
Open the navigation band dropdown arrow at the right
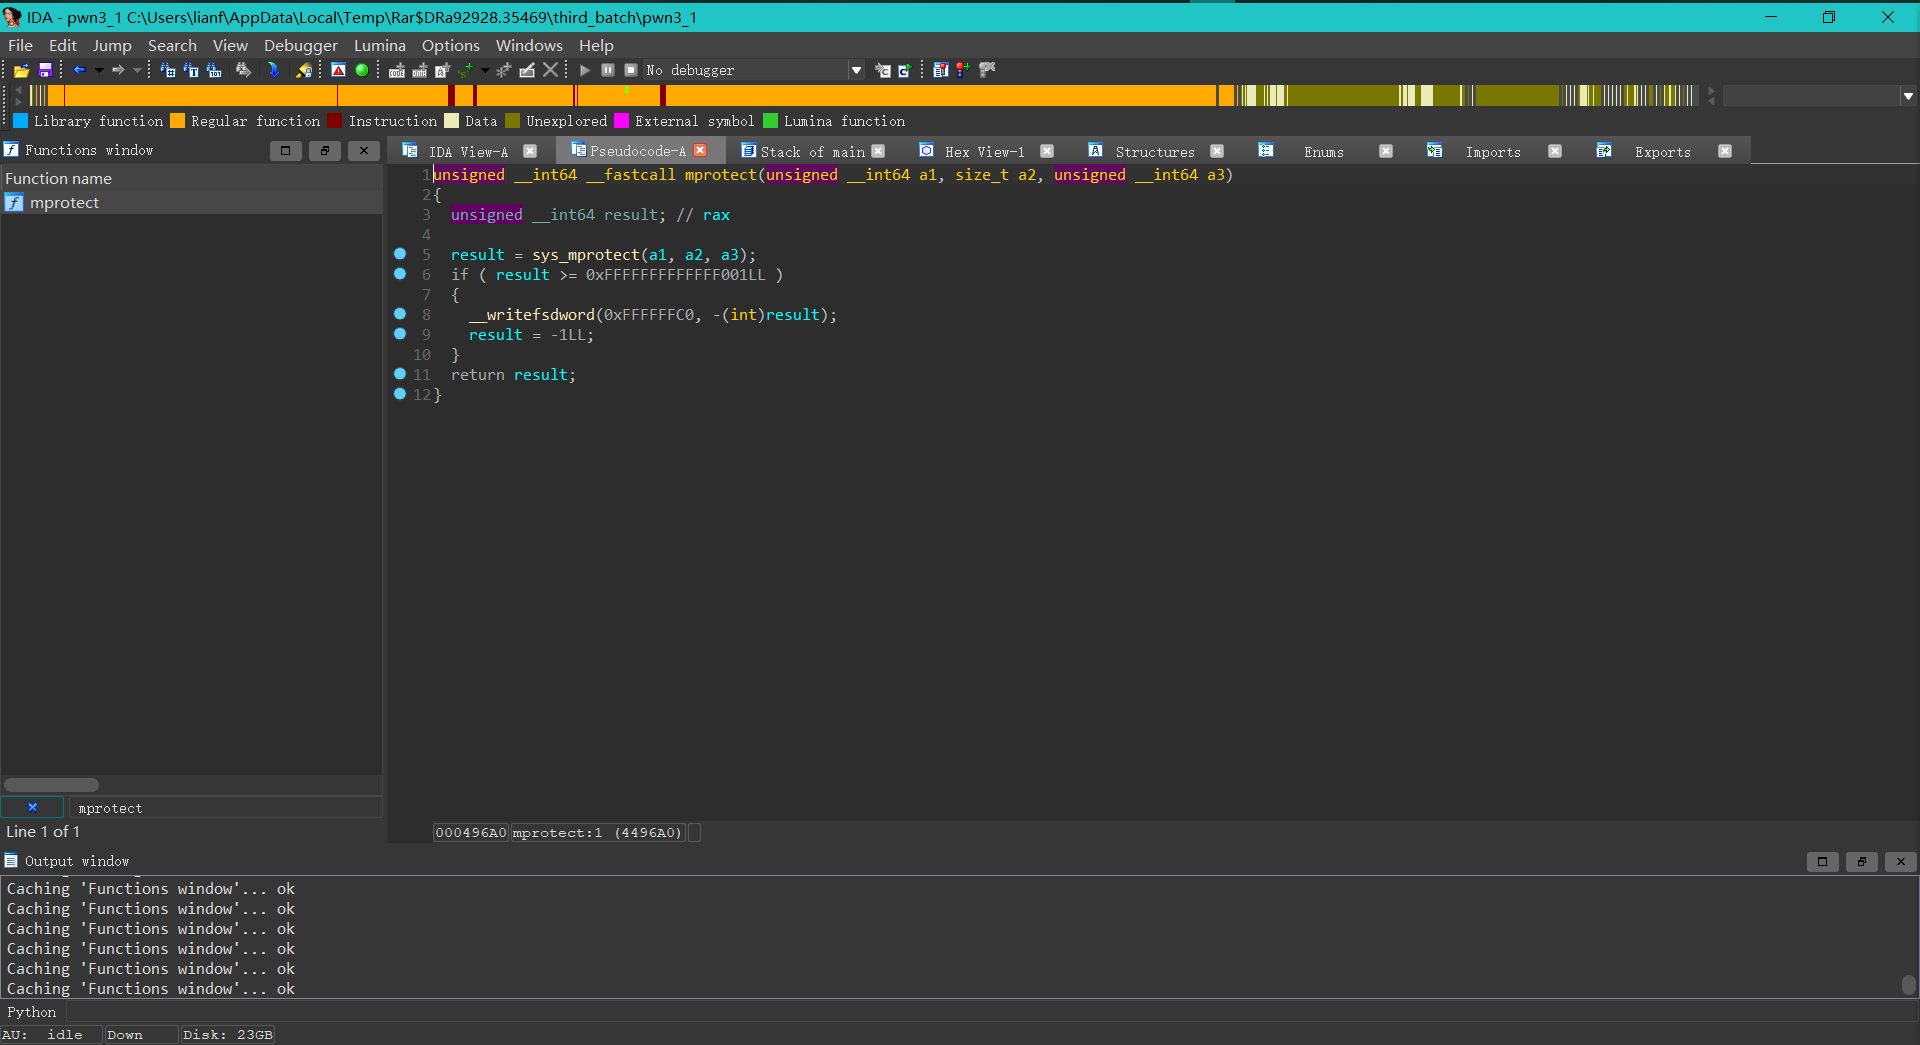click(x=1908, y=96)
